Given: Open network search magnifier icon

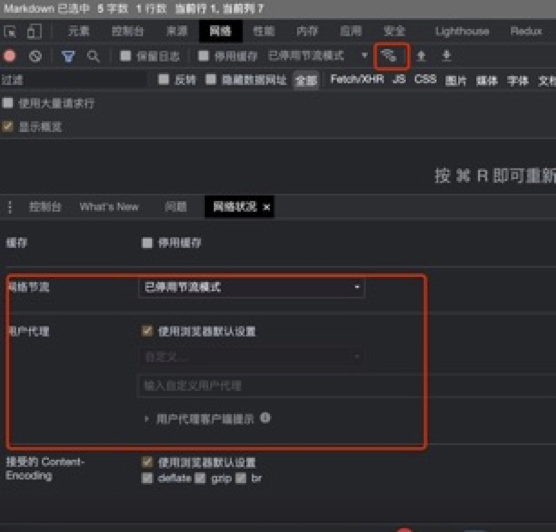Looking at the screenshot, I should click(93, 56).
